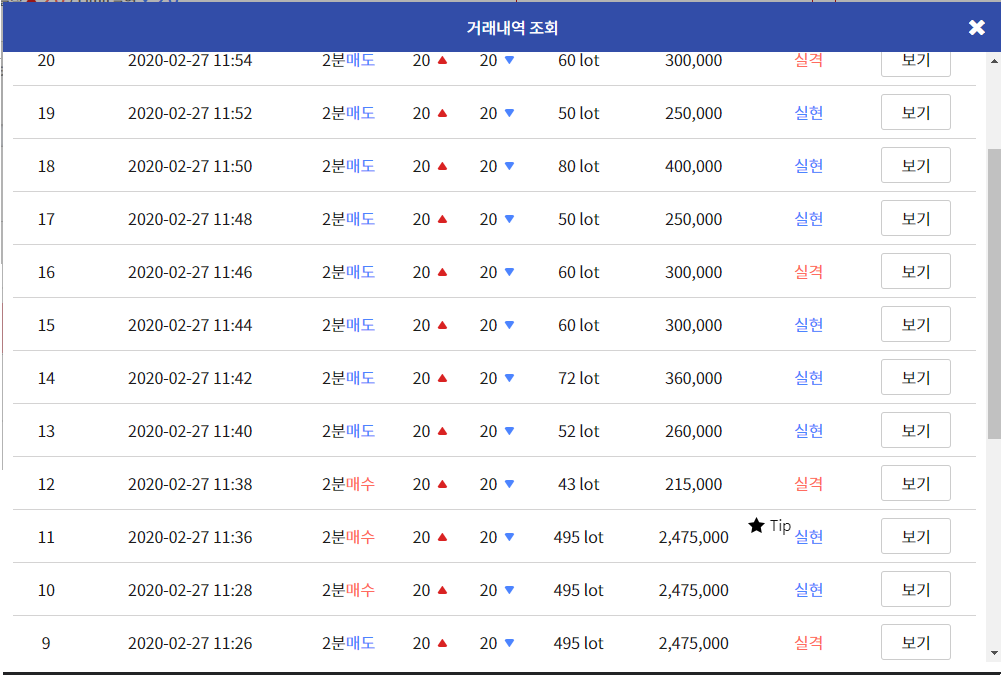Click blue down triangle in row 16

pyautogui.click(x=509, y=272)
